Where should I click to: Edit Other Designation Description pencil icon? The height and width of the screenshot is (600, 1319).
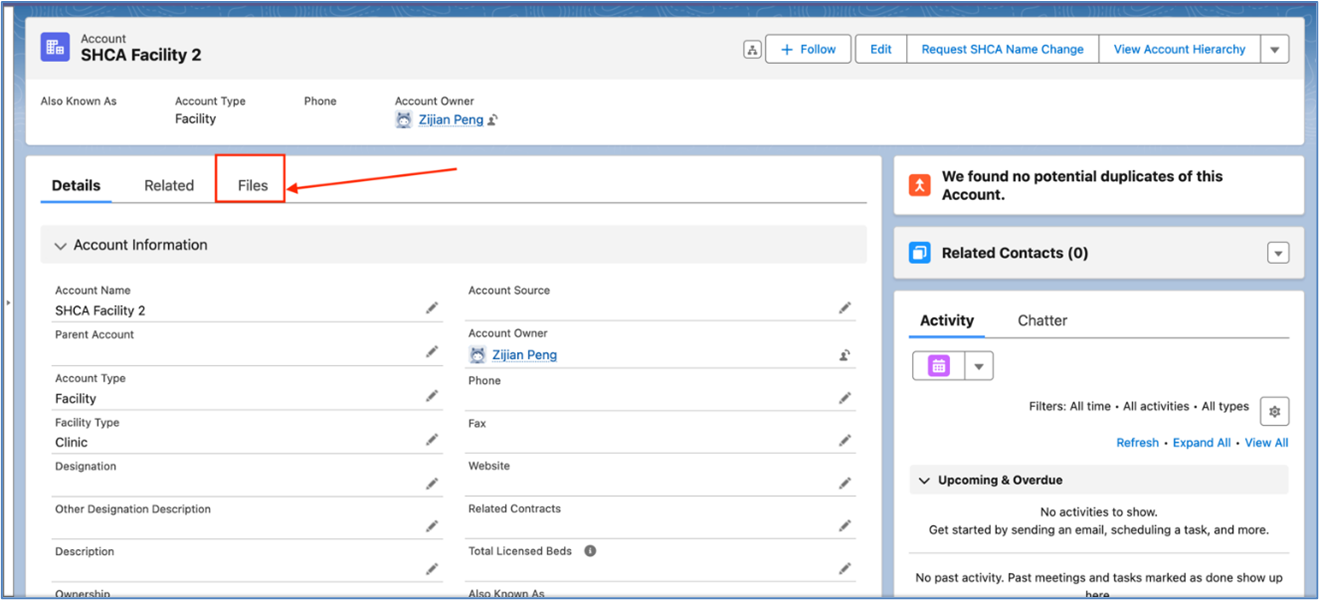[432, 526]
